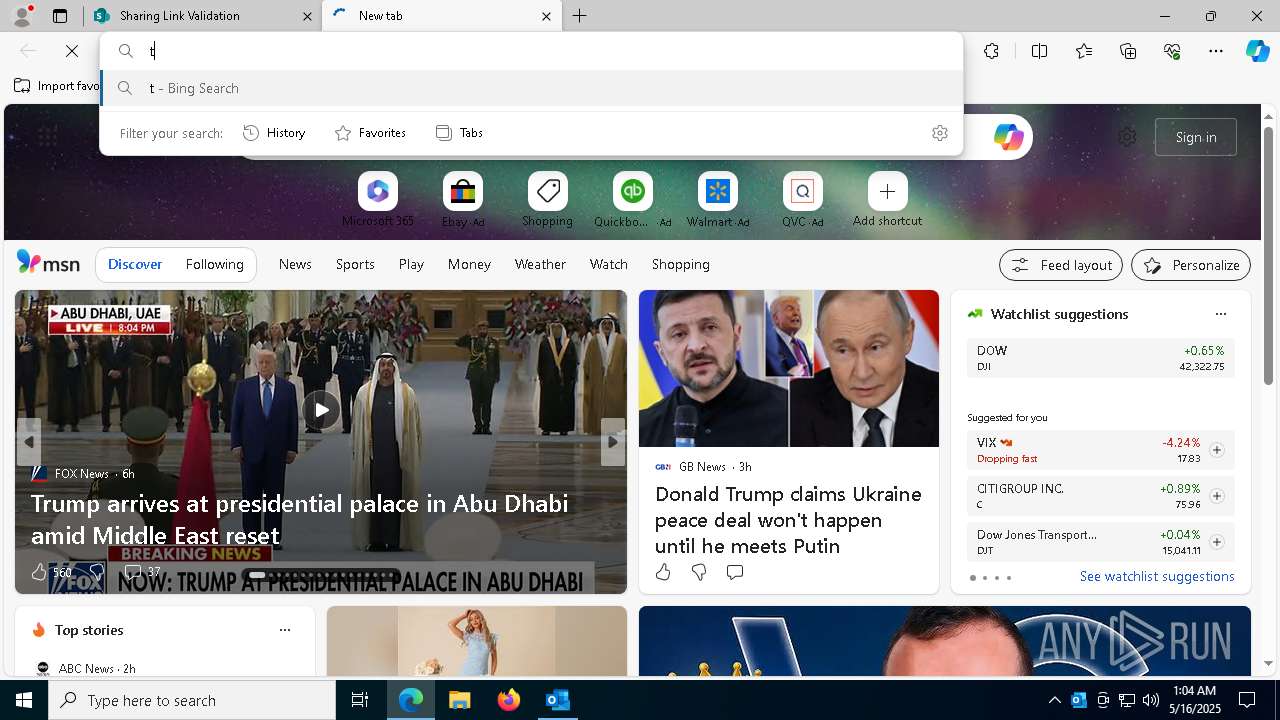Open the Feed layout options
Image resolution: width=1280 pixels, height=720 pixels.
(1061, 265)
